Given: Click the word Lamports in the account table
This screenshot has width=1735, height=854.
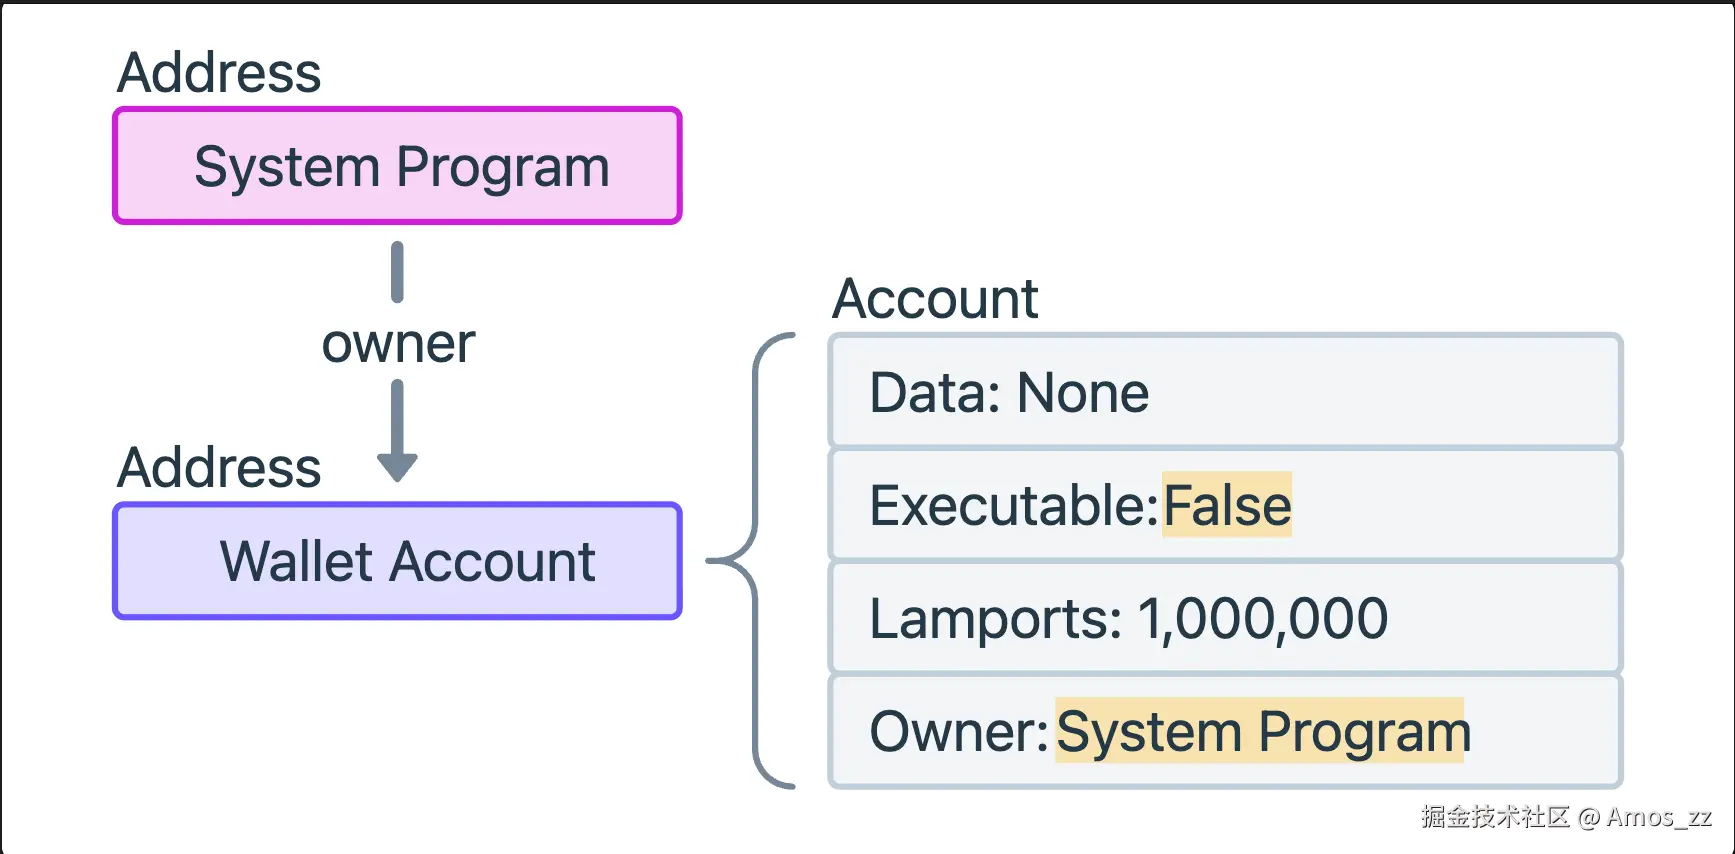Looking at the screenshot, I should point(996,619).
